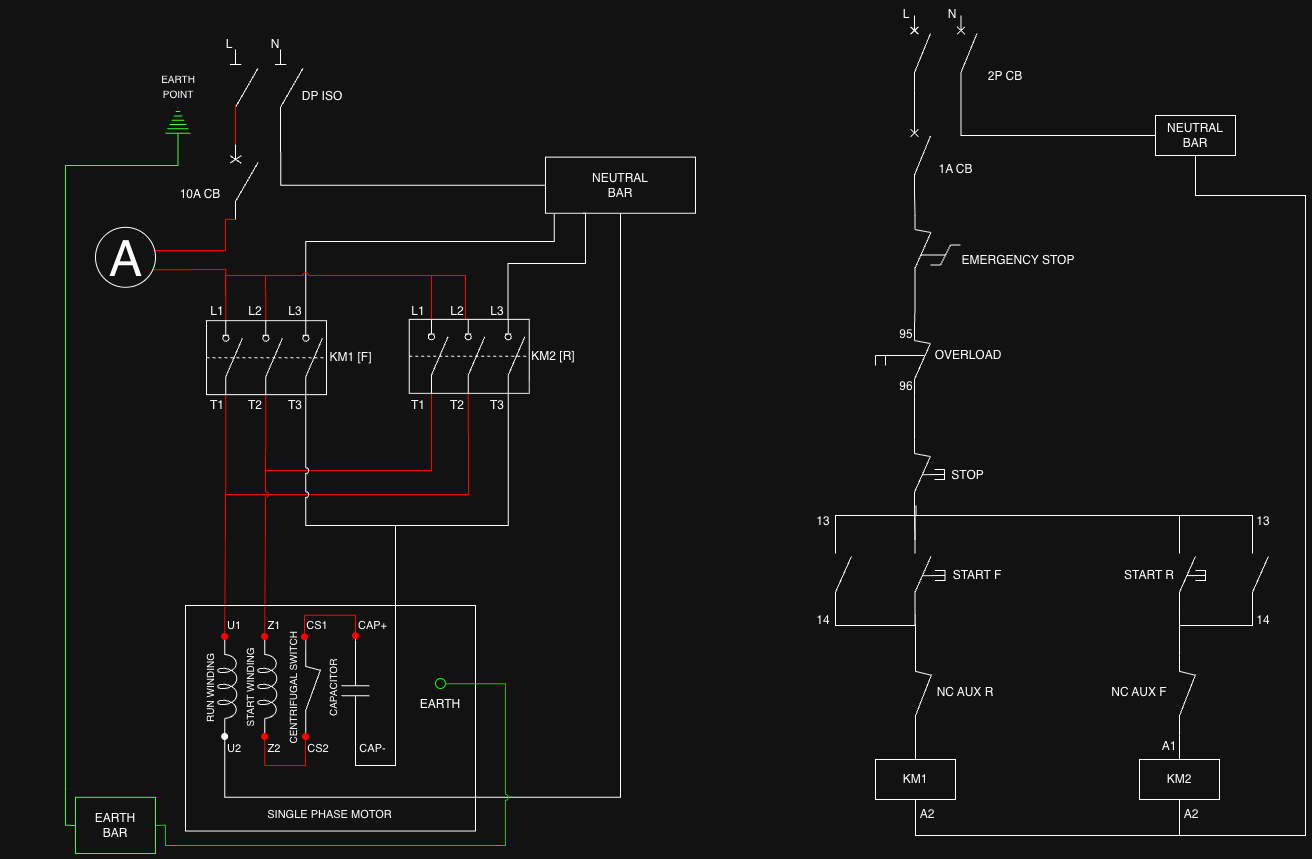The height and width of the screenshot is (859, 1312).
Task: Click the 10A CB label
Action: pyautogui.click(x=200, y=194)
